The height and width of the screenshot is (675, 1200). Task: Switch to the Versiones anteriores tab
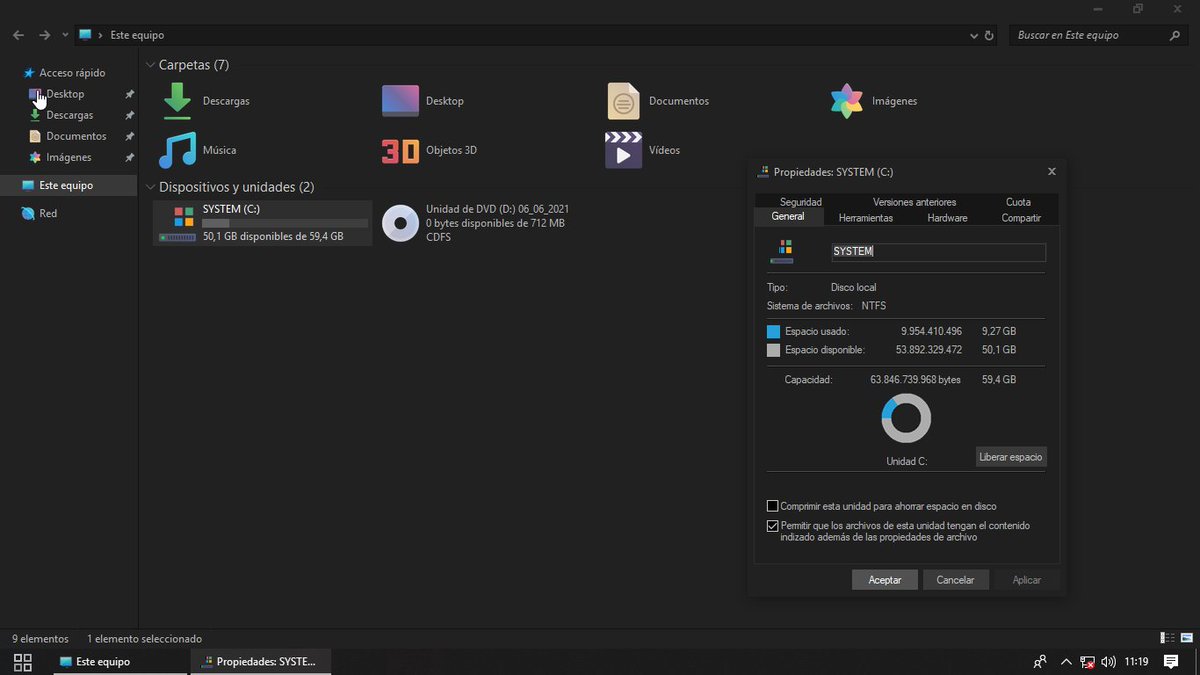(x=914, y=202)
